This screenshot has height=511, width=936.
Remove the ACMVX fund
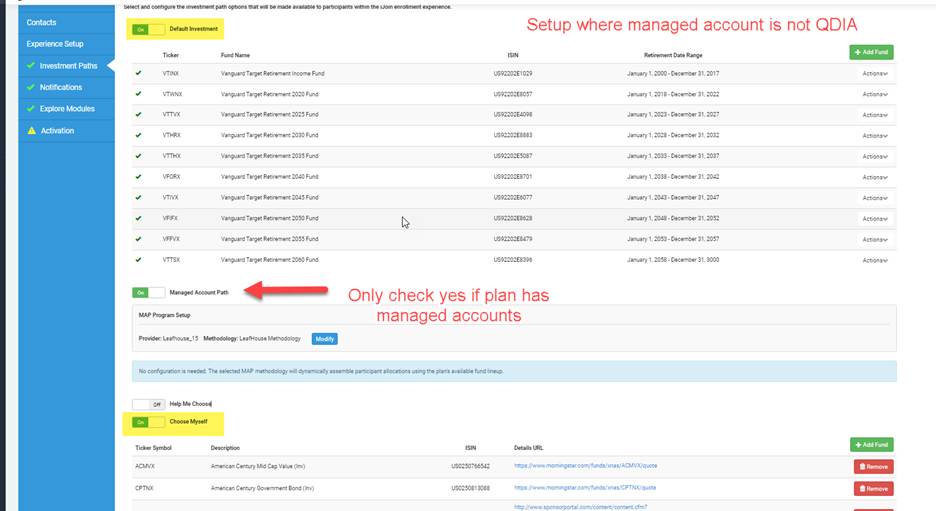point(873,466)
